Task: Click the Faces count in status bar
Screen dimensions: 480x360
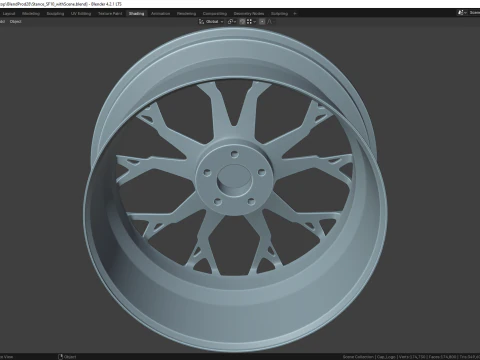Action: coord(443,357)
